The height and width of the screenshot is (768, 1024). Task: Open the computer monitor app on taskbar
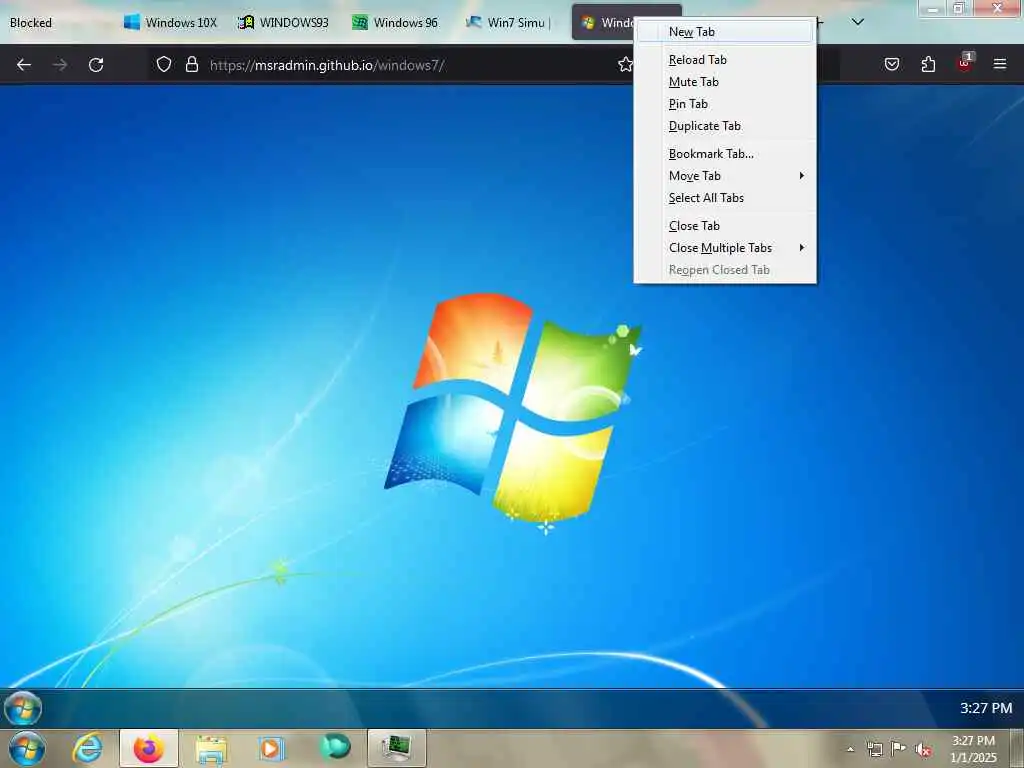pos(396,748)
